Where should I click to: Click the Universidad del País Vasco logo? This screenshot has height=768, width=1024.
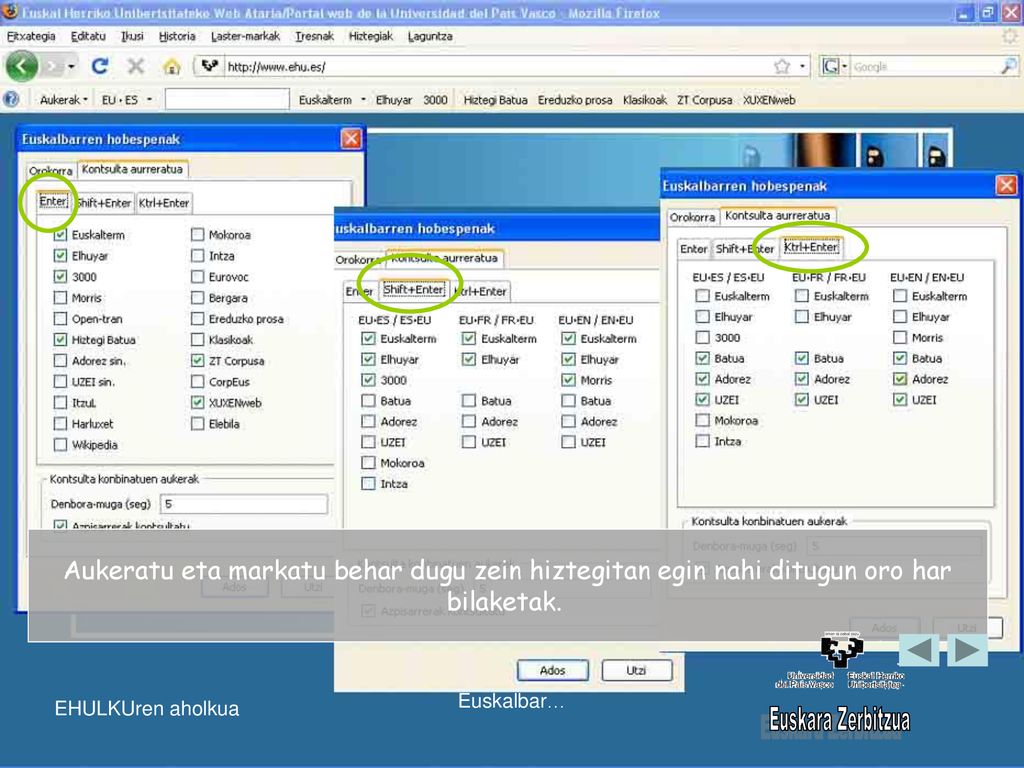point(841,662)
